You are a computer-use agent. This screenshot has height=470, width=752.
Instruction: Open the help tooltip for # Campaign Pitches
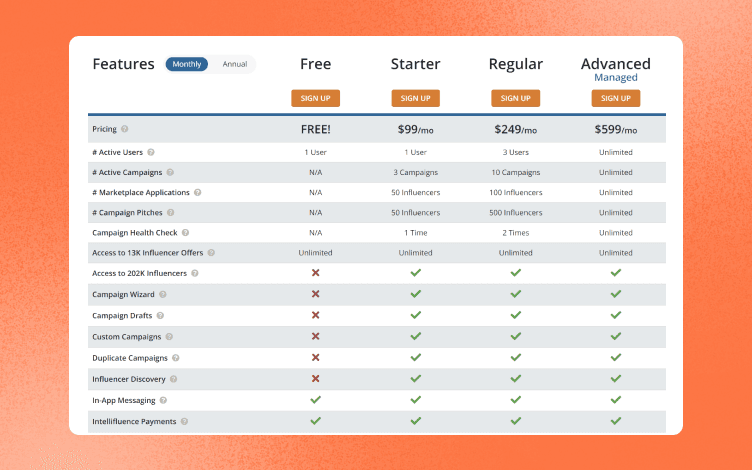click(171, 212)
